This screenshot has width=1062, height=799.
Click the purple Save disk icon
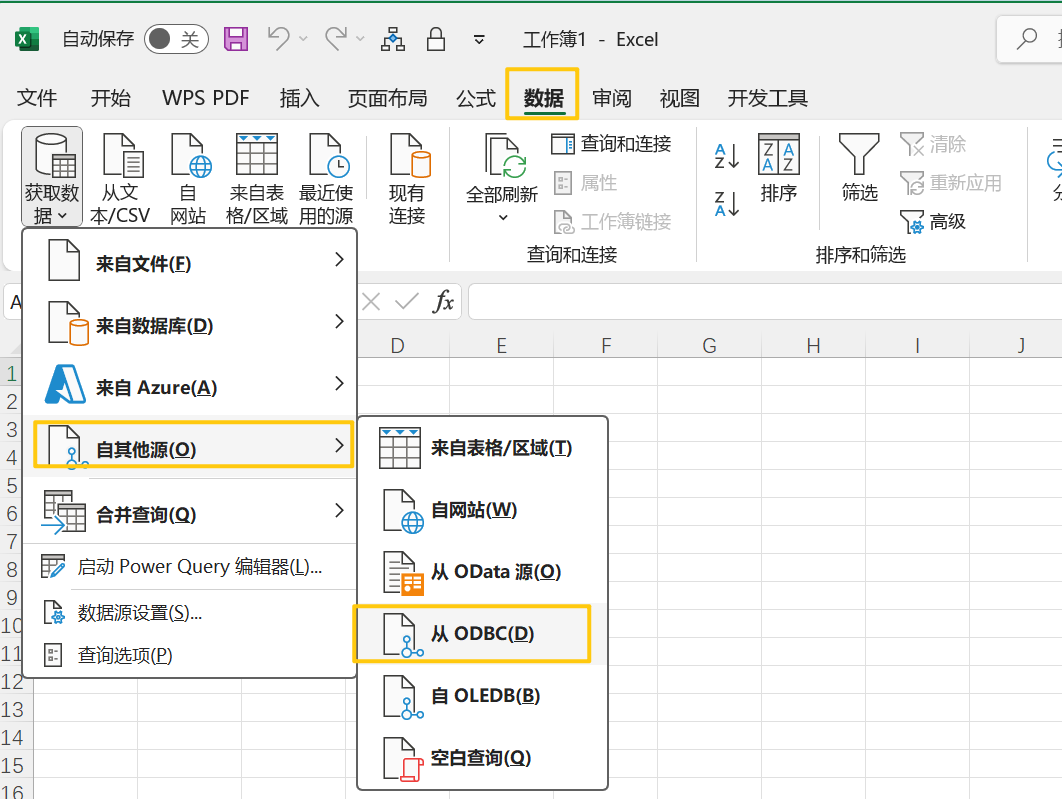[x=236, y=39]
